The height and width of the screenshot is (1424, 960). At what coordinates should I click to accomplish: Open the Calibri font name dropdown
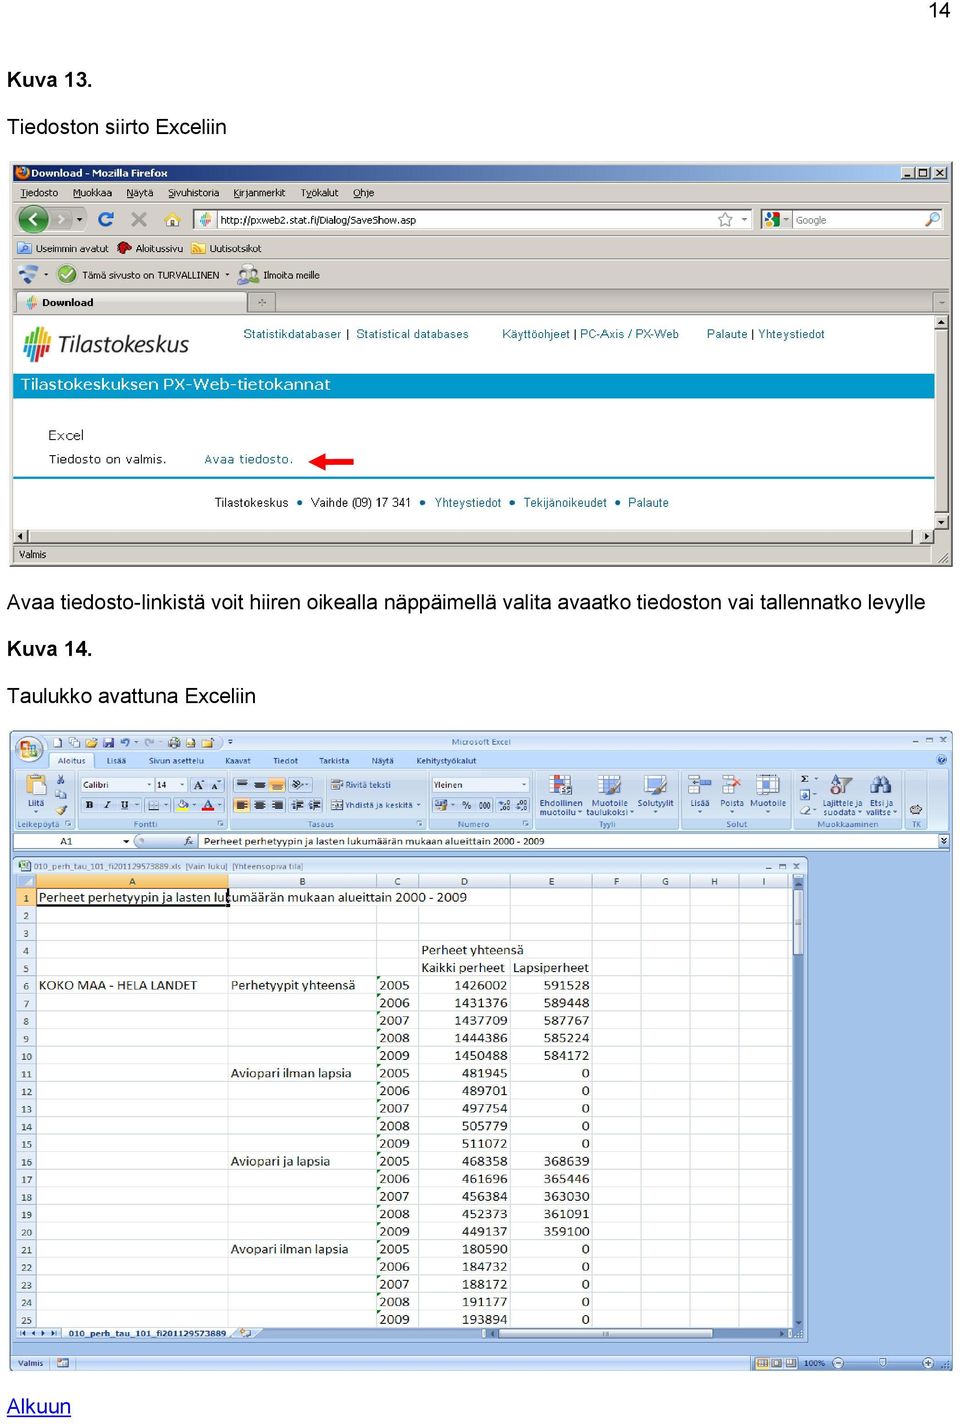[149, 785]
